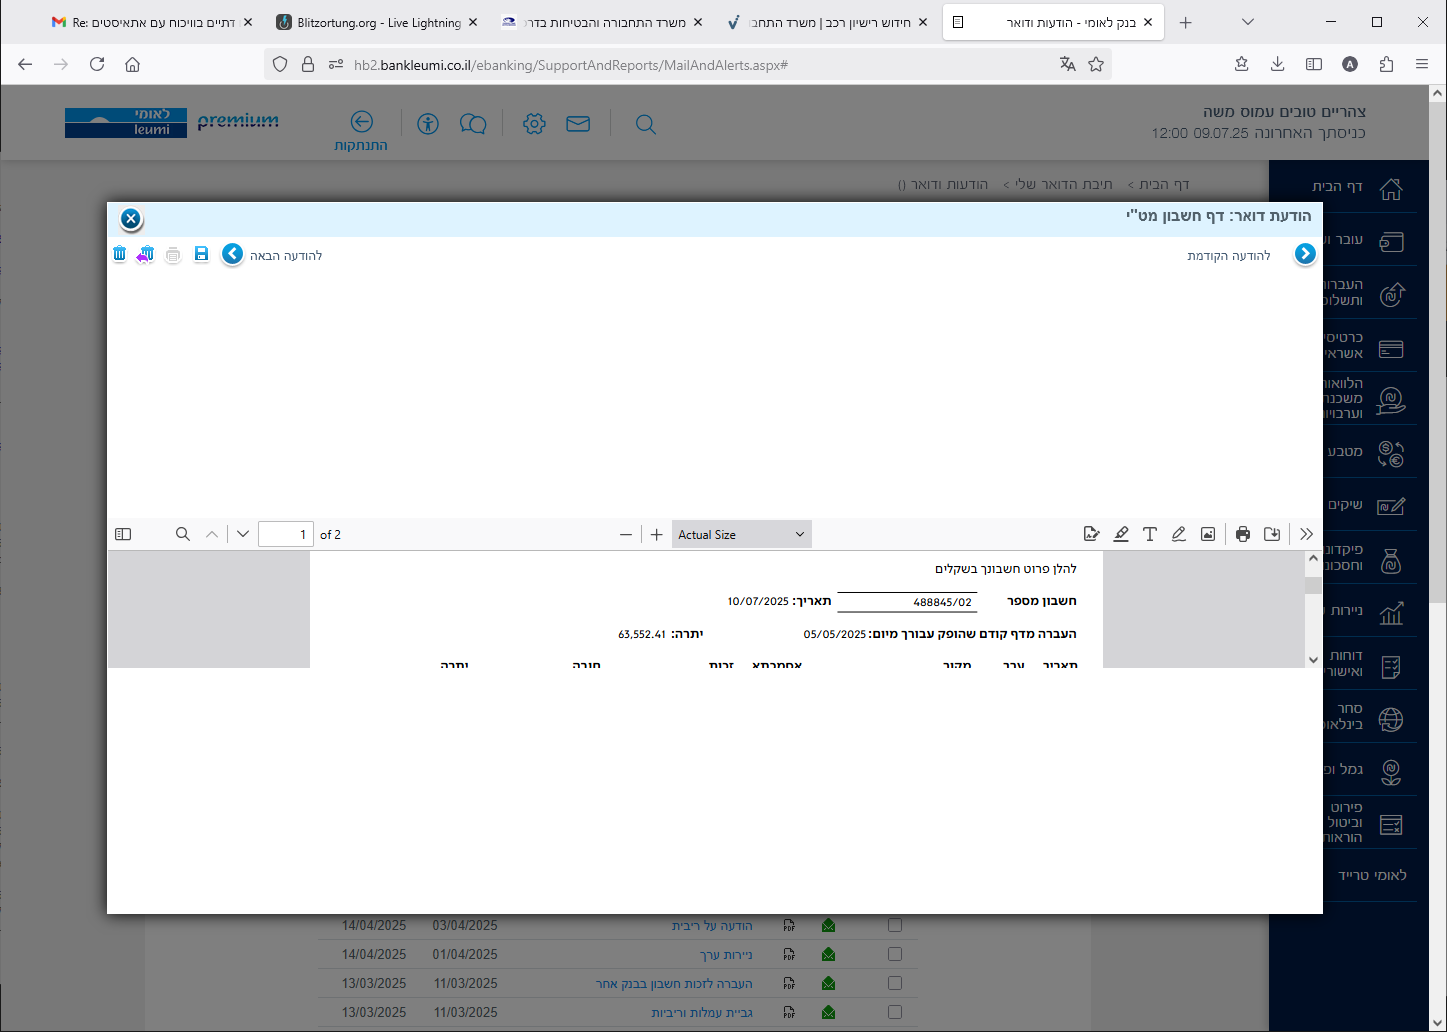
Task: Click the PDF scrollbar down arrow
Action: (1313, 659)
